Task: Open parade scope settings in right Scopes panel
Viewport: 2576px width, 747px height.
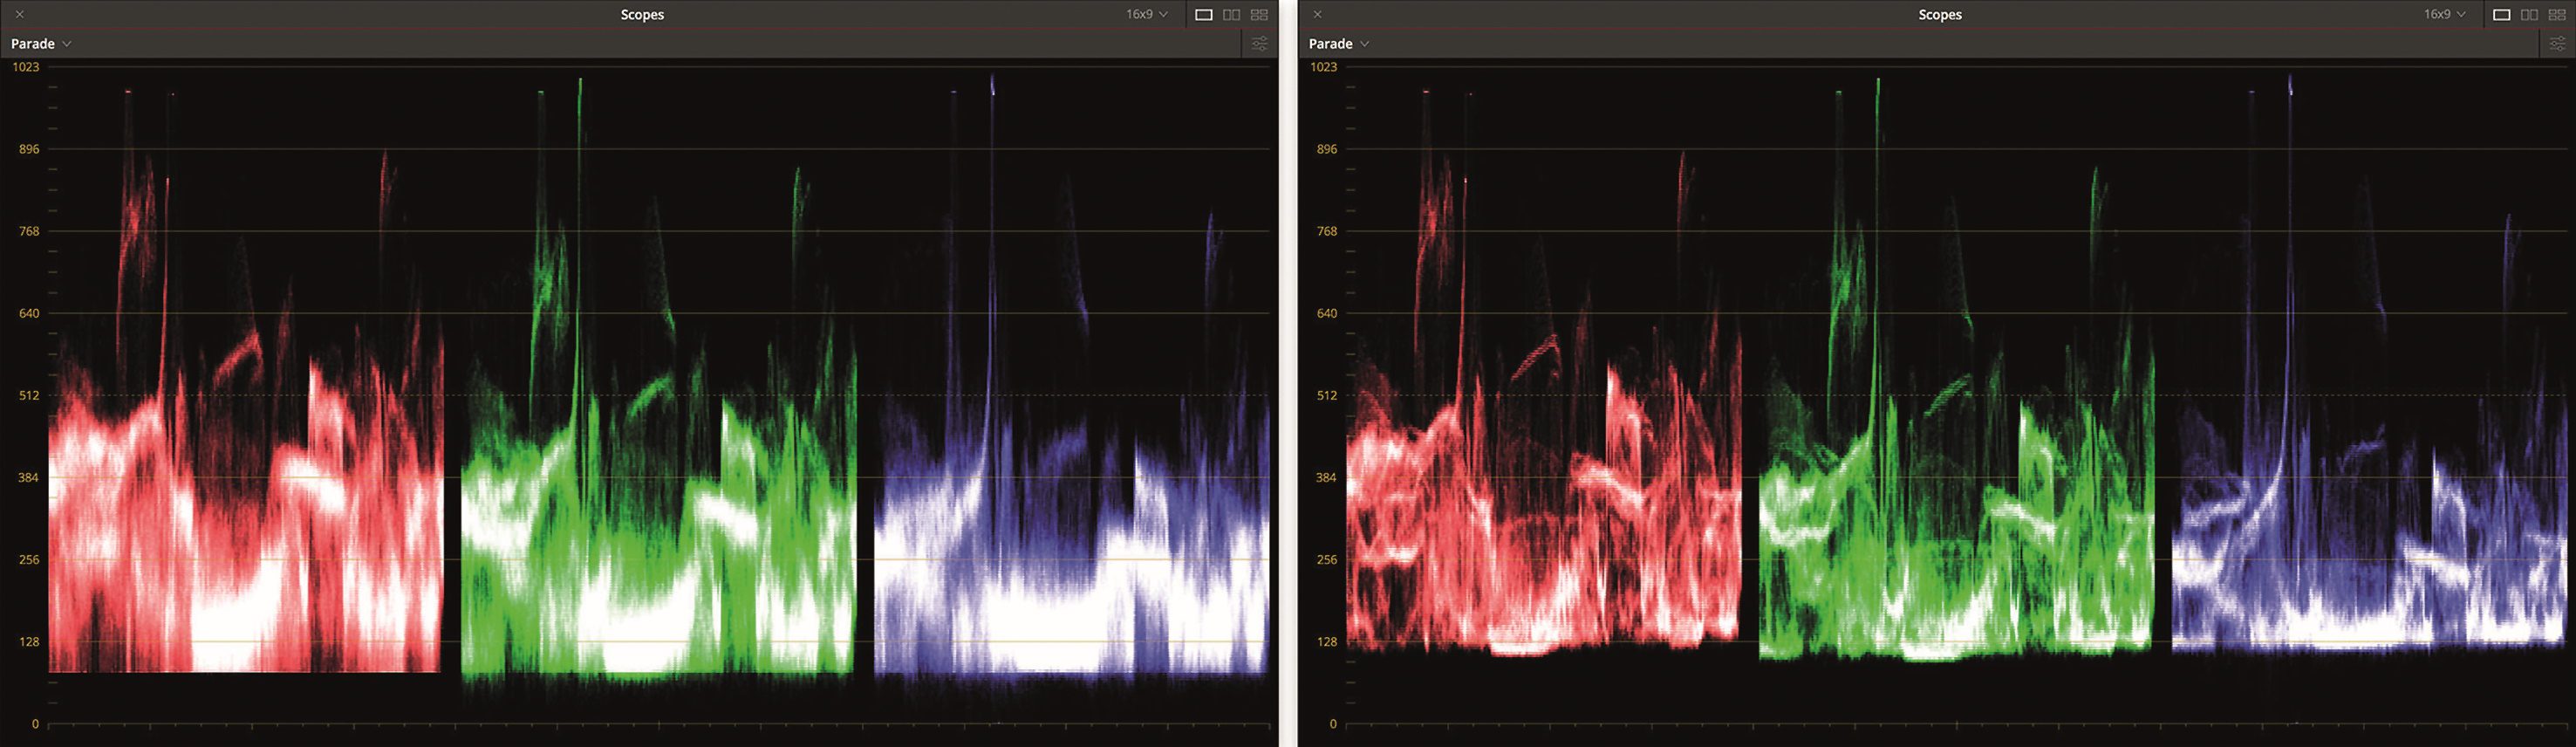Action: 2558,44
